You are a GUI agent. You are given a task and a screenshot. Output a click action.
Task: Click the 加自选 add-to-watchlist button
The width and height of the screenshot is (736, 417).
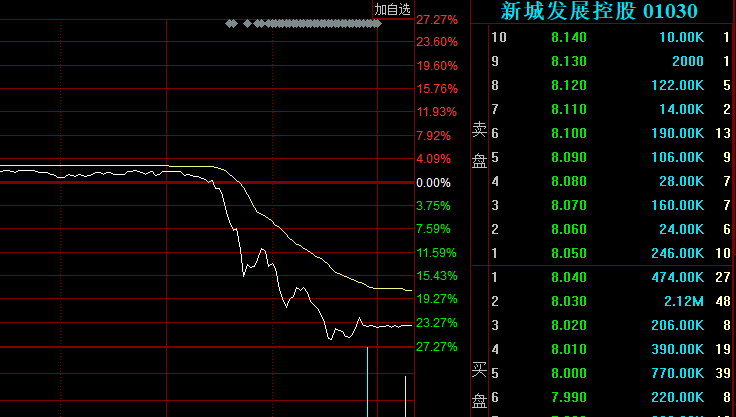pyautogui.click(x=393, y=9)
